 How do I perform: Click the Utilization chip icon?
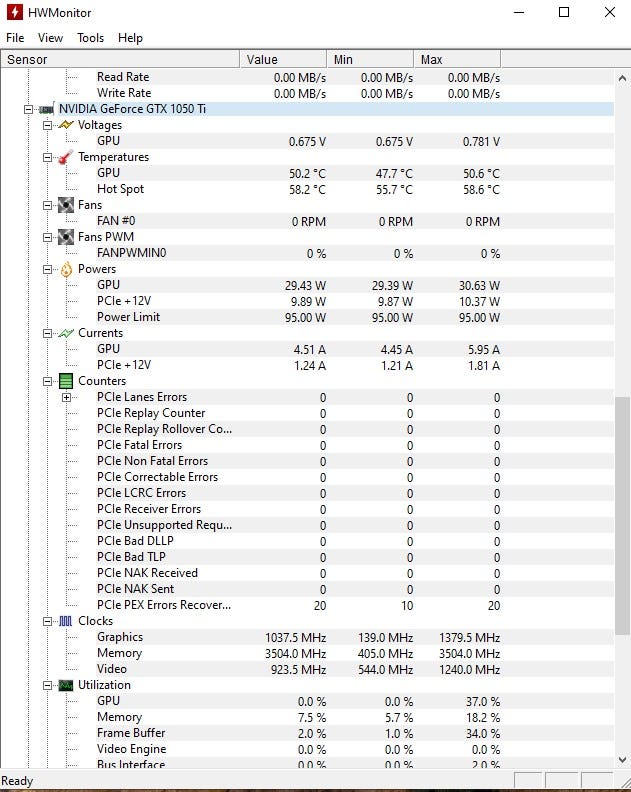click(x=66, y=685)
